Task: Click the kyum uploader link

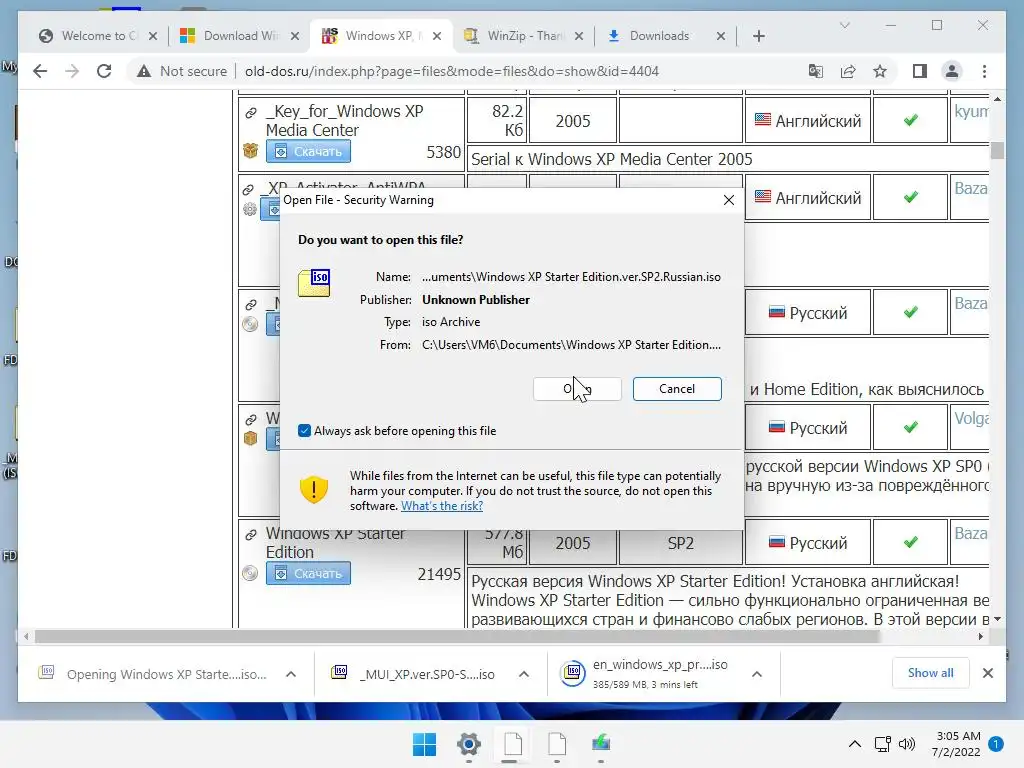Action: (971, 112)
